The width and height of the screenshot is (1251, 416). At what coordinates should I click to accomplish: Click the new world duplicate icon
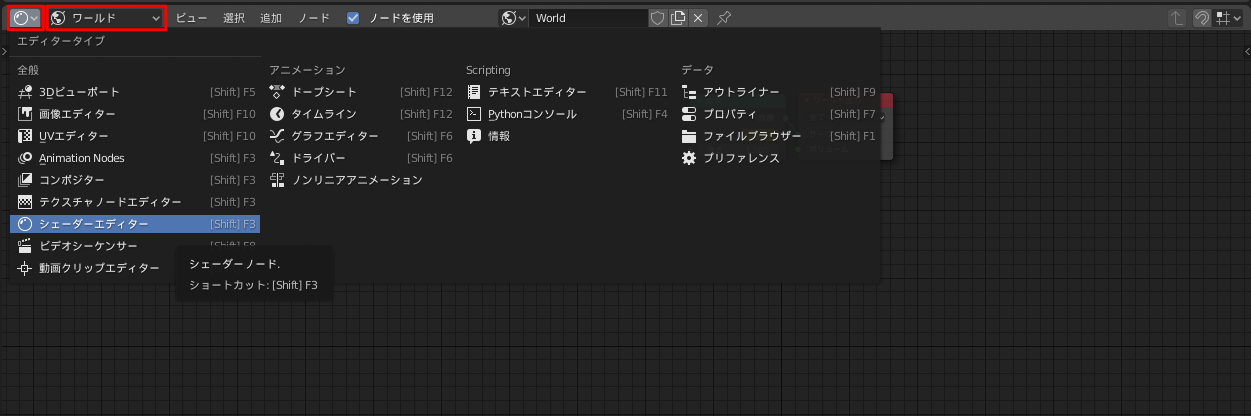click(x=678, y=18)
